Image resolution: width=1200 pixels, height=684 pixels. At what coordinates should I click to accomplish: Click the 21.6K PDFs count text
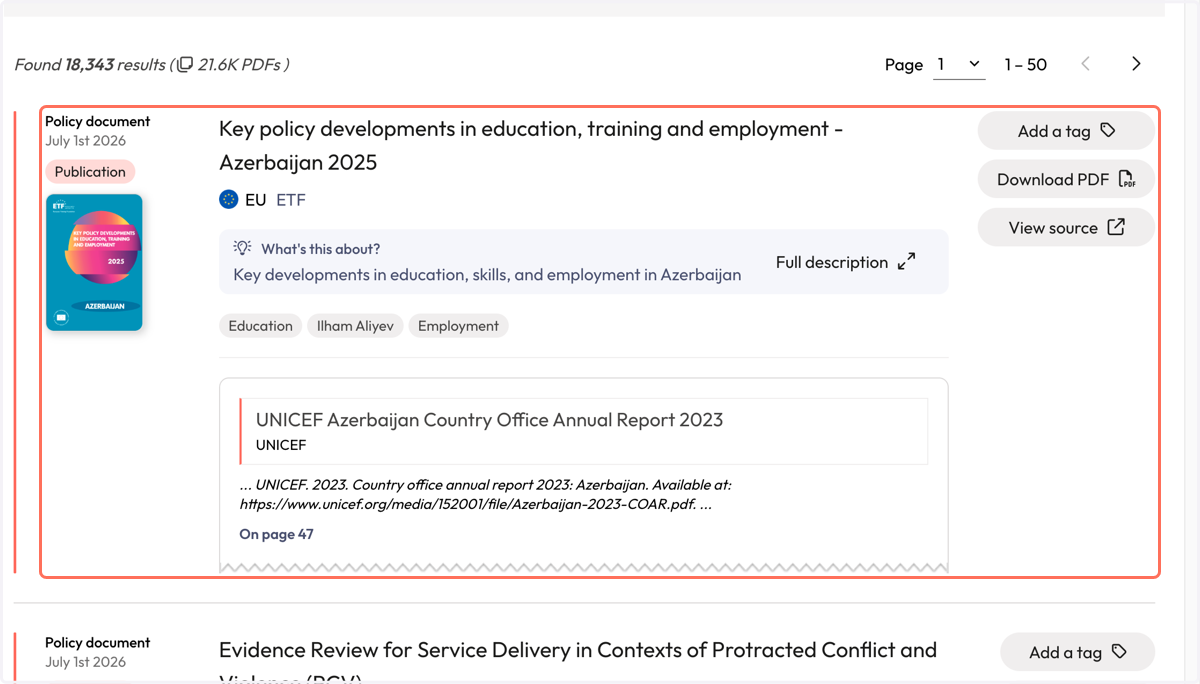[x=240, y=65]
